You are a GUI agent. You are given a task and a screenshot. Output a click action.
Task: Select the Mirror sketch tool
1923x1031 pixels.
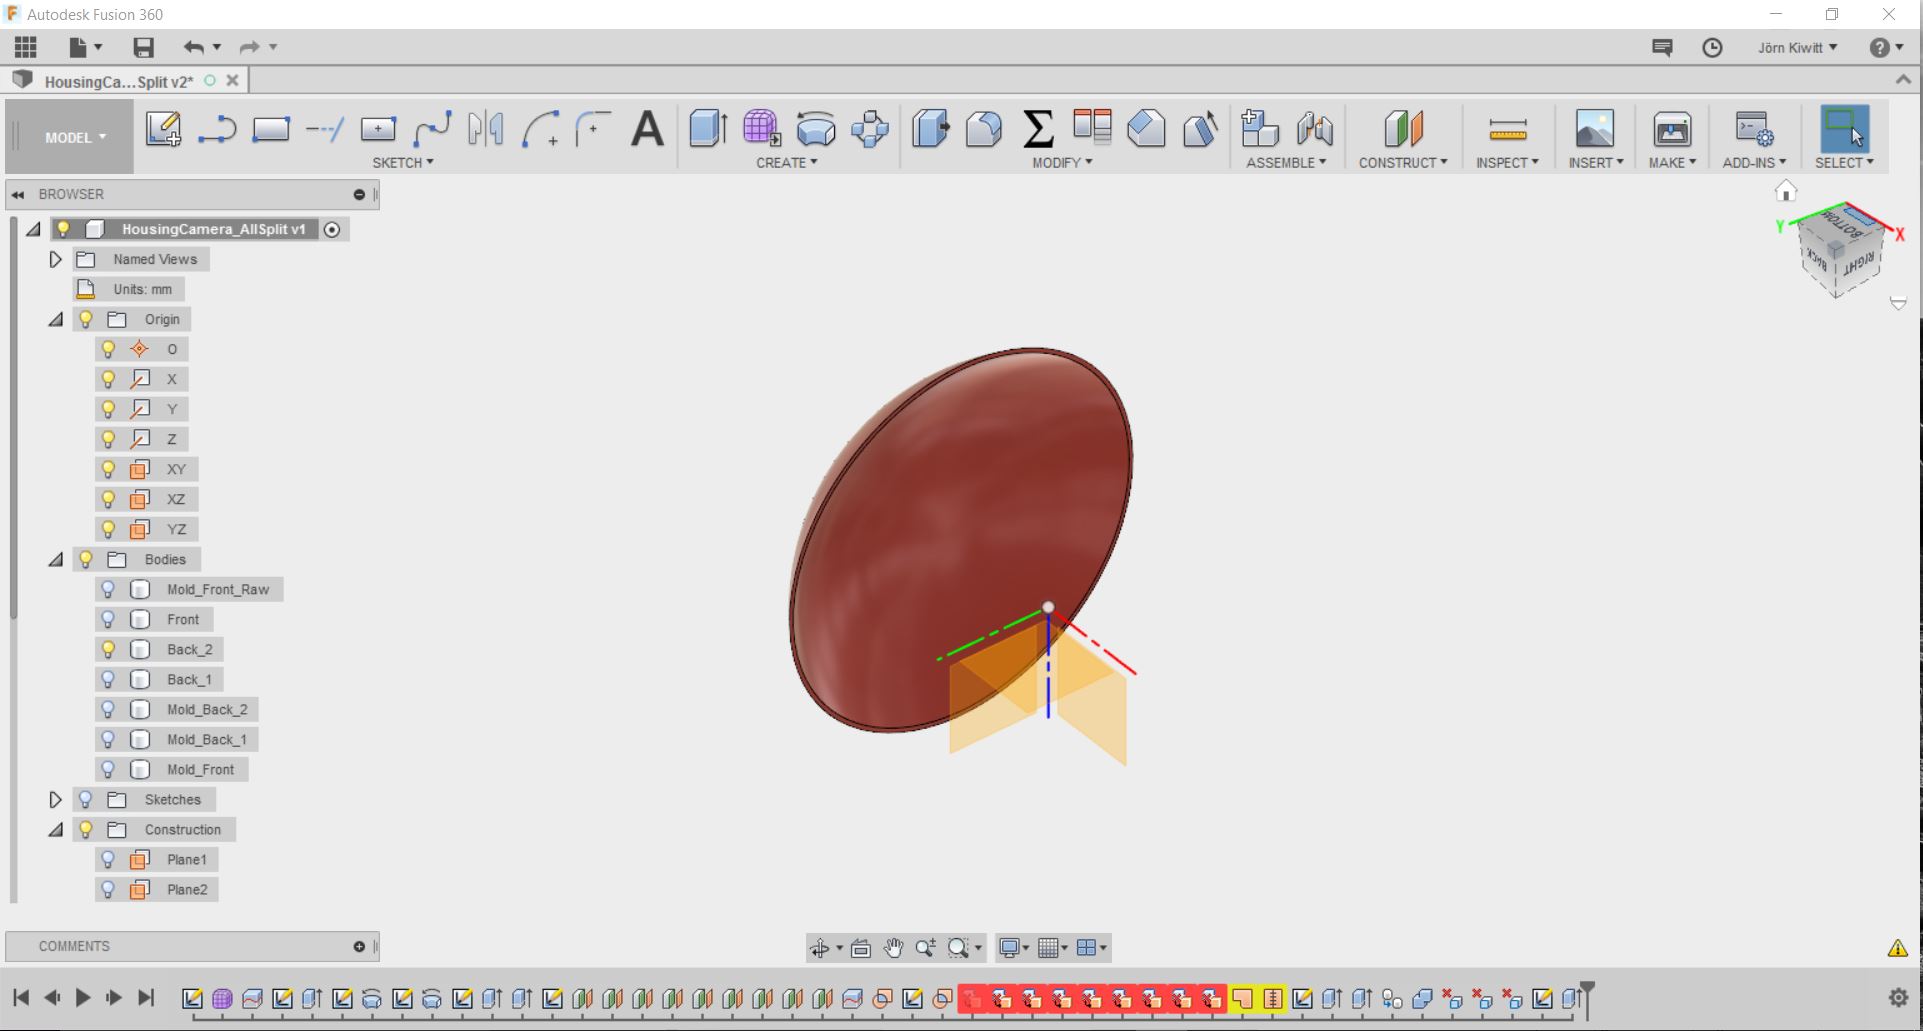[486, 130]
